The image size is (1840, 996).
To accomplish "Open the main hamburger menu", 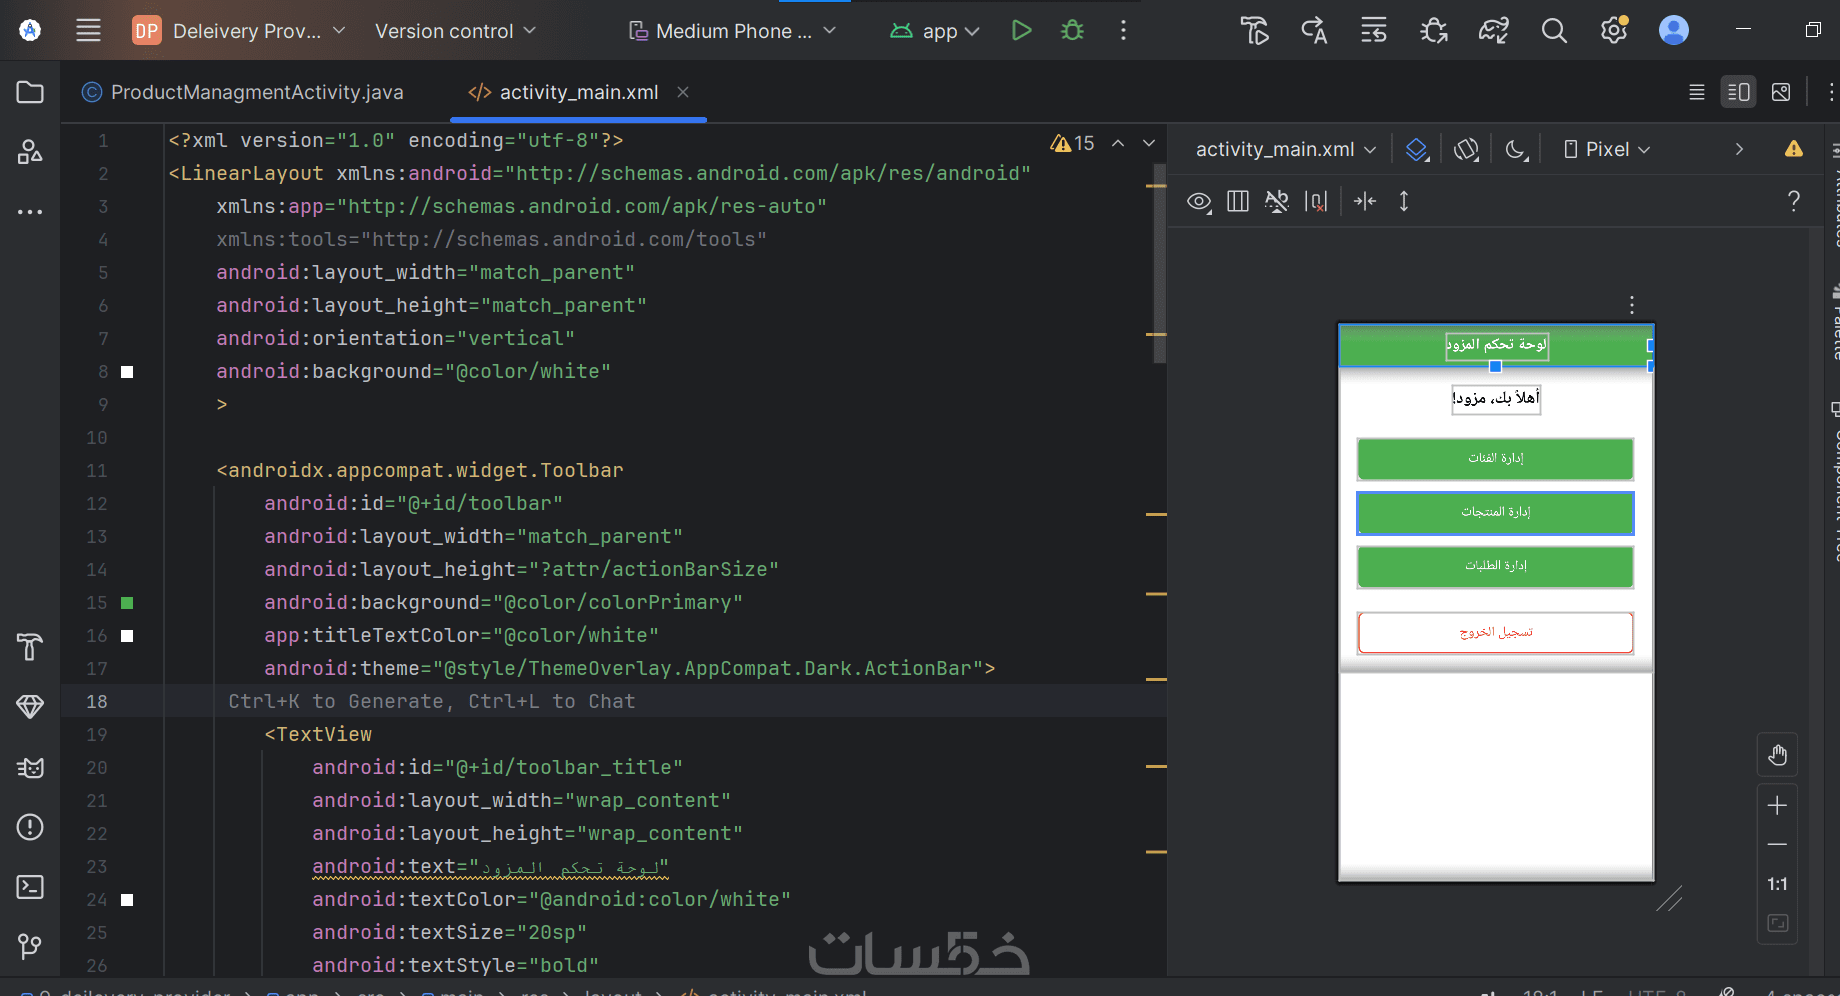I will click(88, 31).
